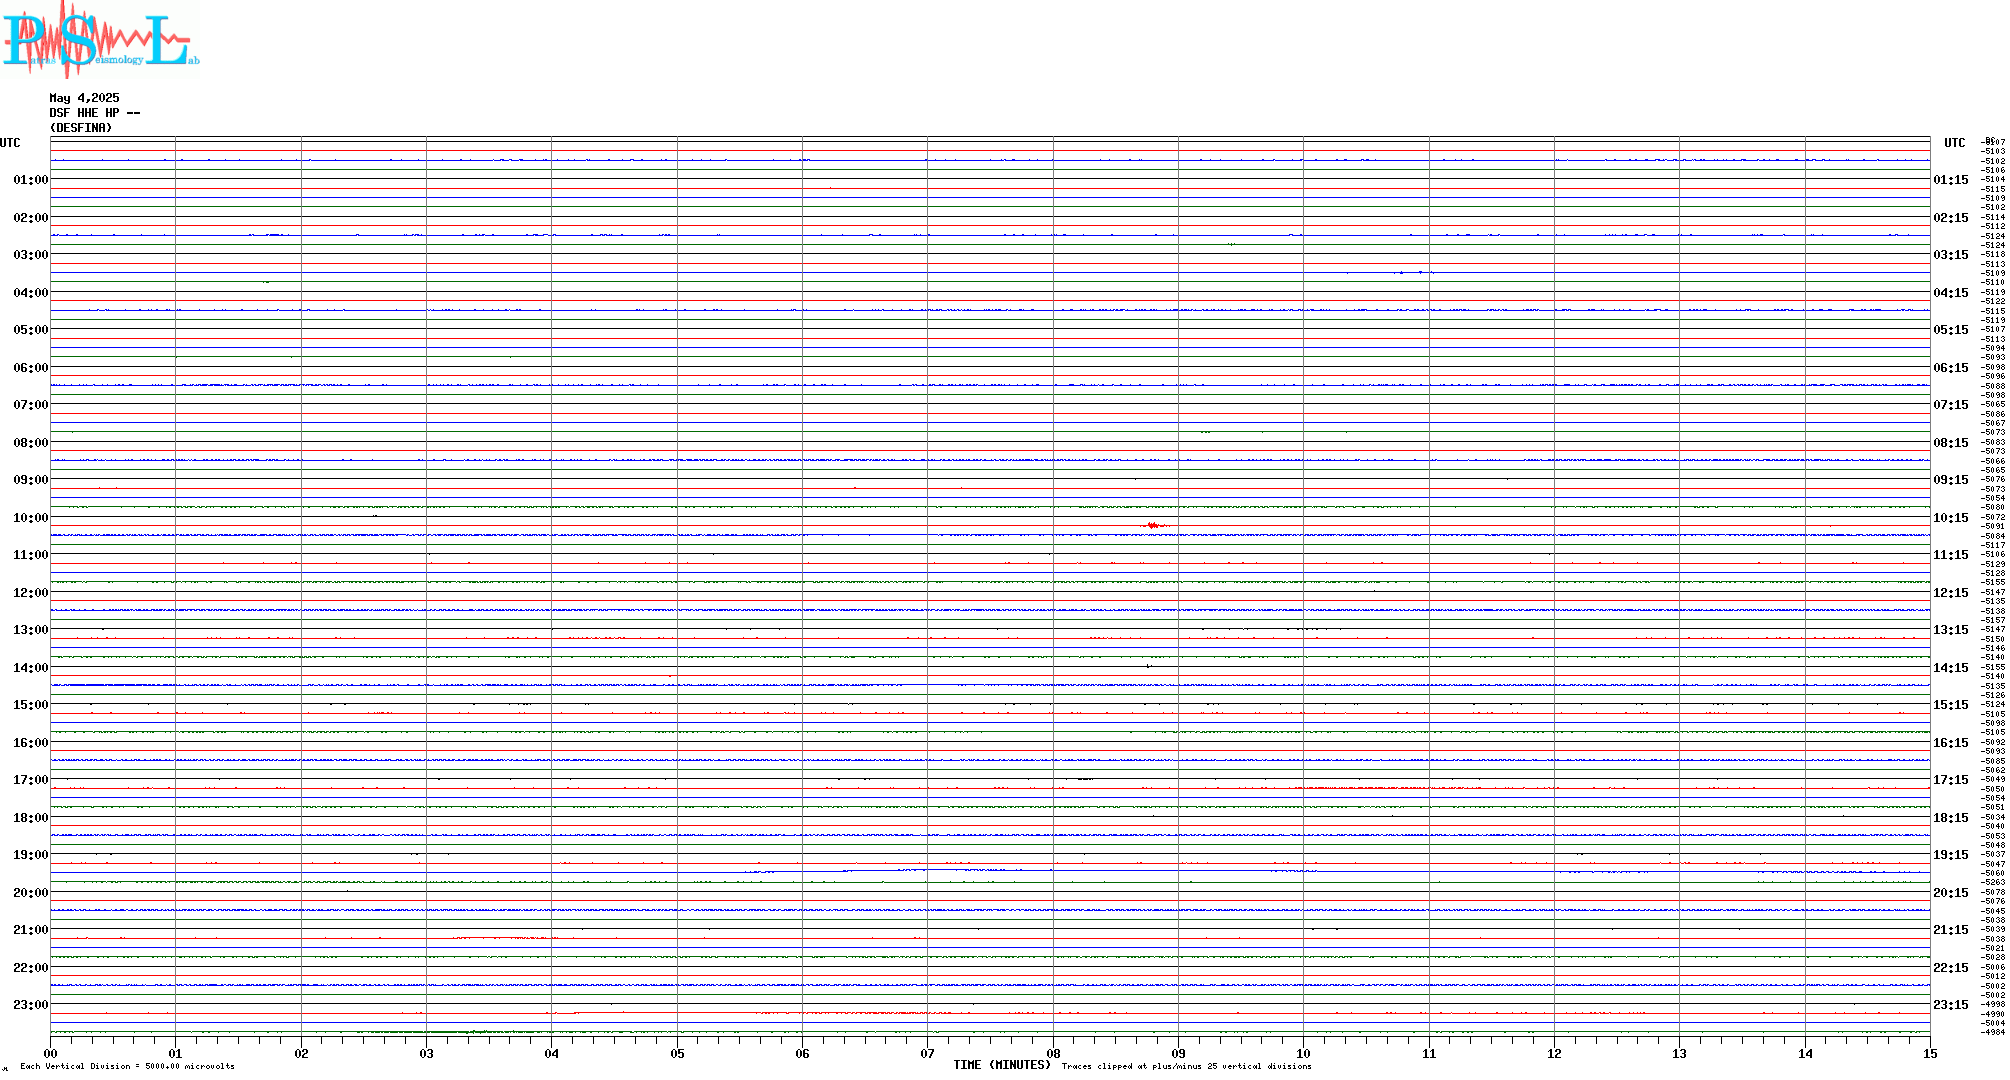
Task: Click the 02:00 hour label
Action: [31, 218]
